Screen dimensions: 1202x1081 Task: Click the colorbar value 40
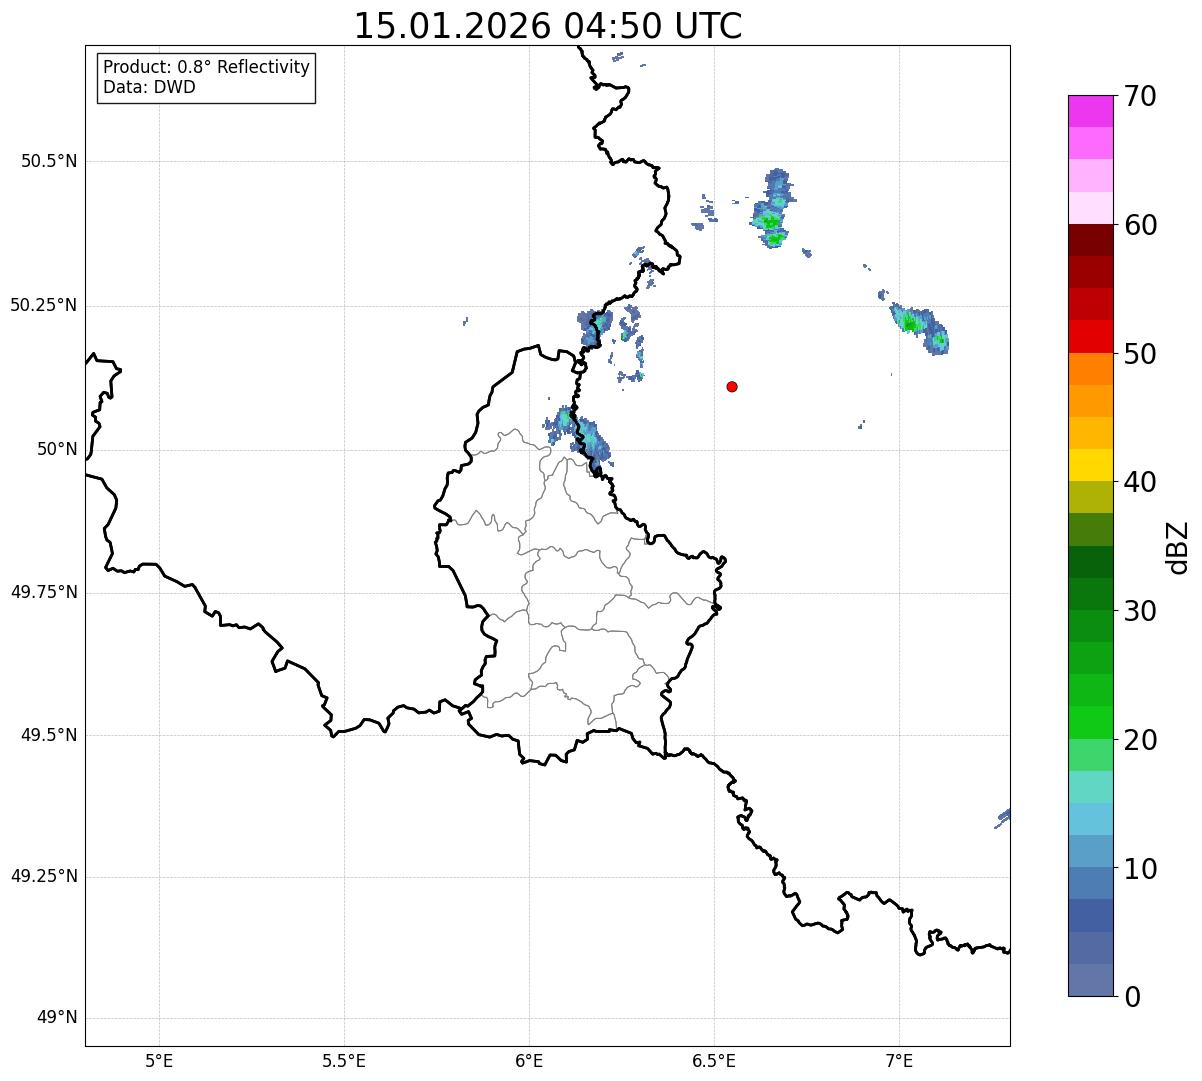[x=1140, y=482]
